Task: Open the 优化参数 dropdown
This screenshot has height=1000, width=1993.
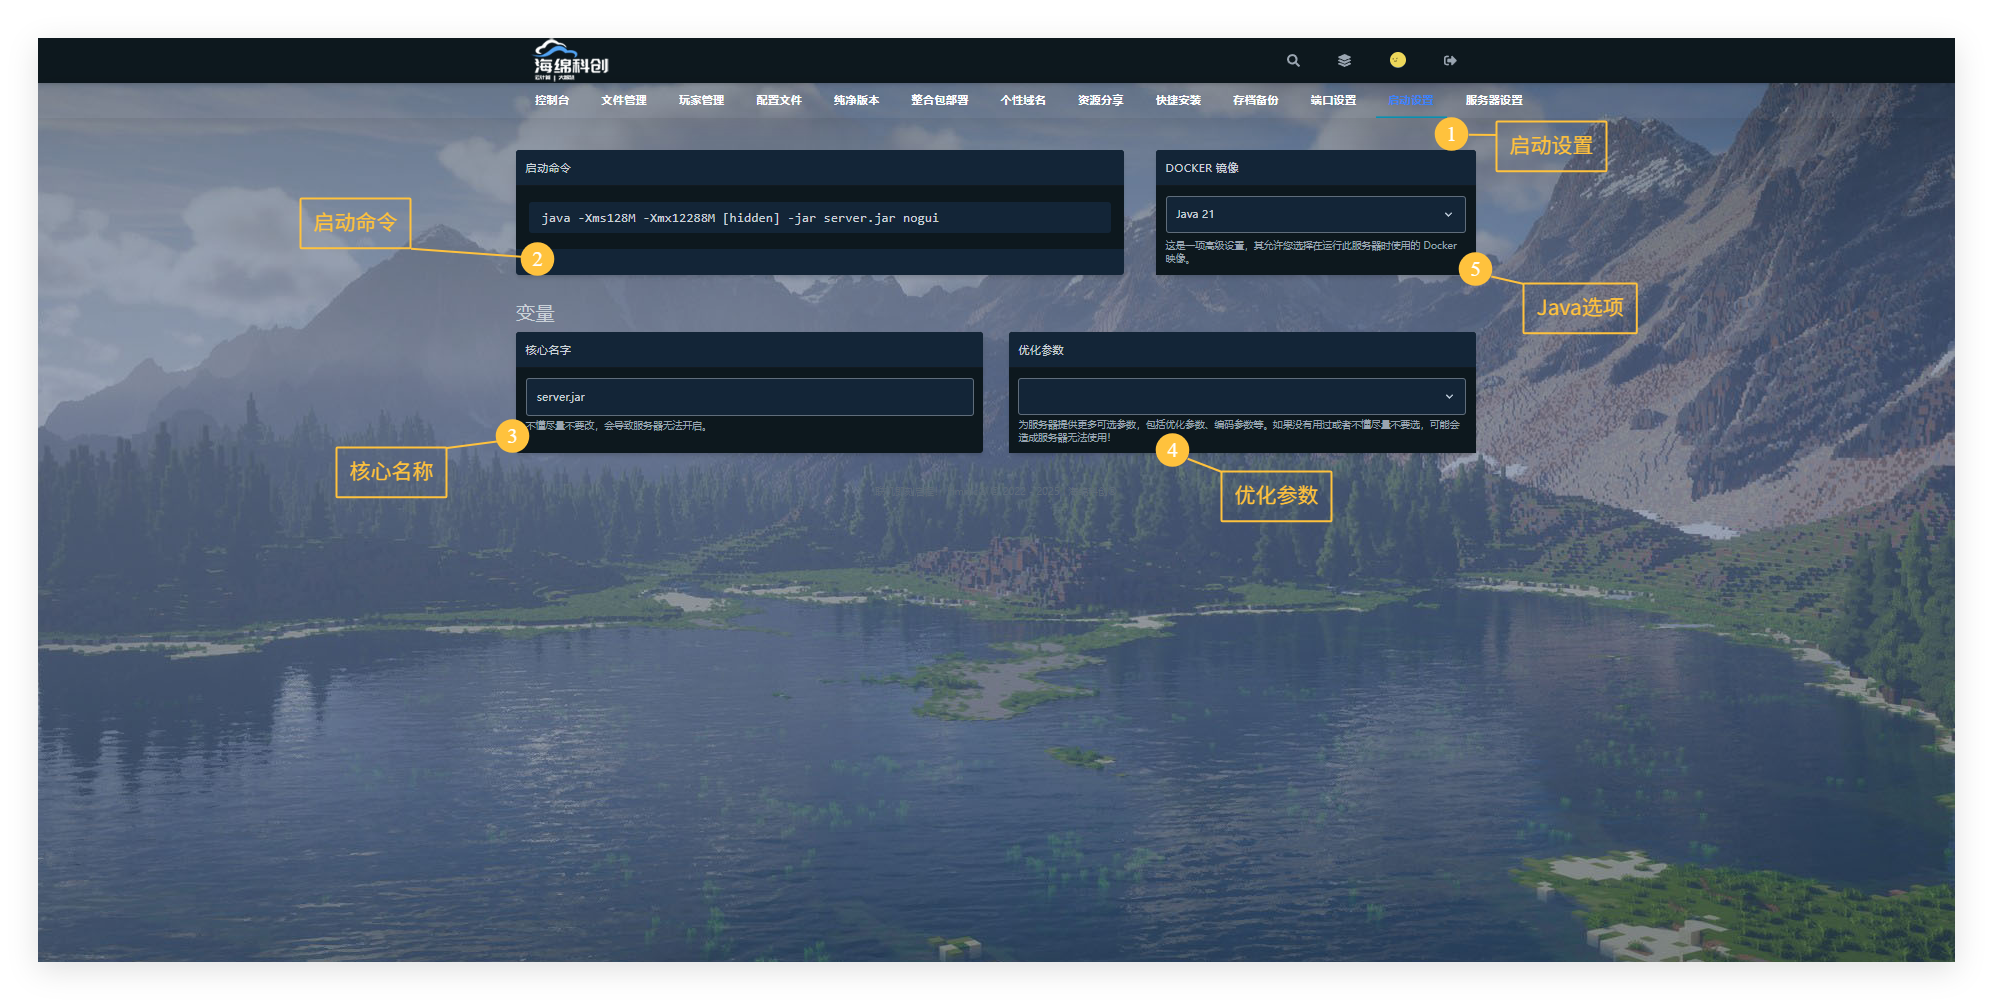Action: (x=1240, y=397)
